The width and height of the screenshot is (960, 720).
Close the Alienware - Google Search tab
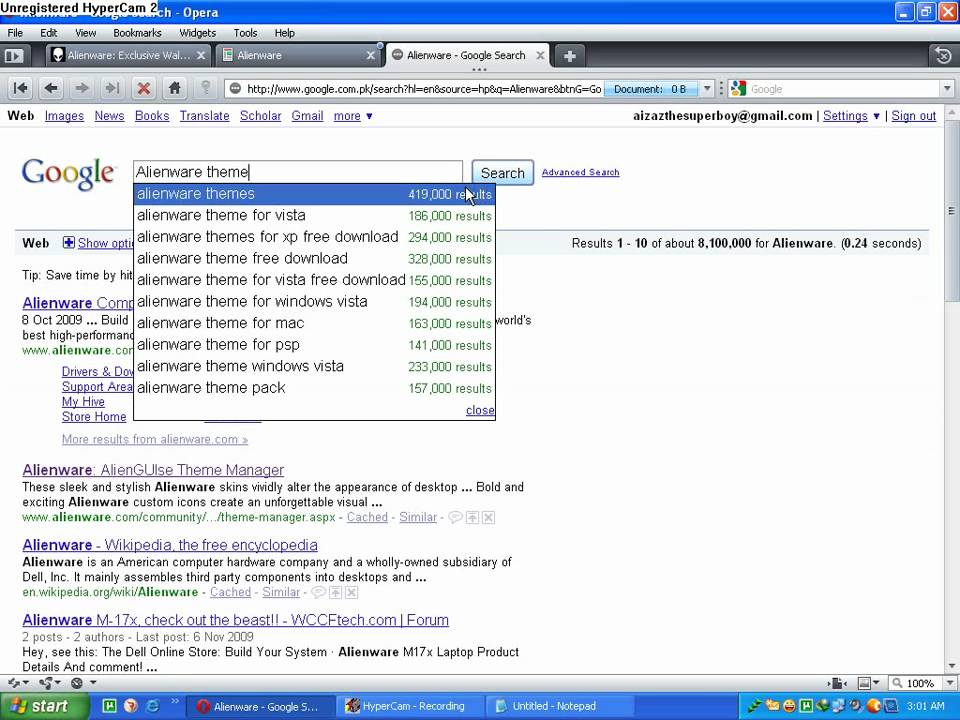point(540,55)
